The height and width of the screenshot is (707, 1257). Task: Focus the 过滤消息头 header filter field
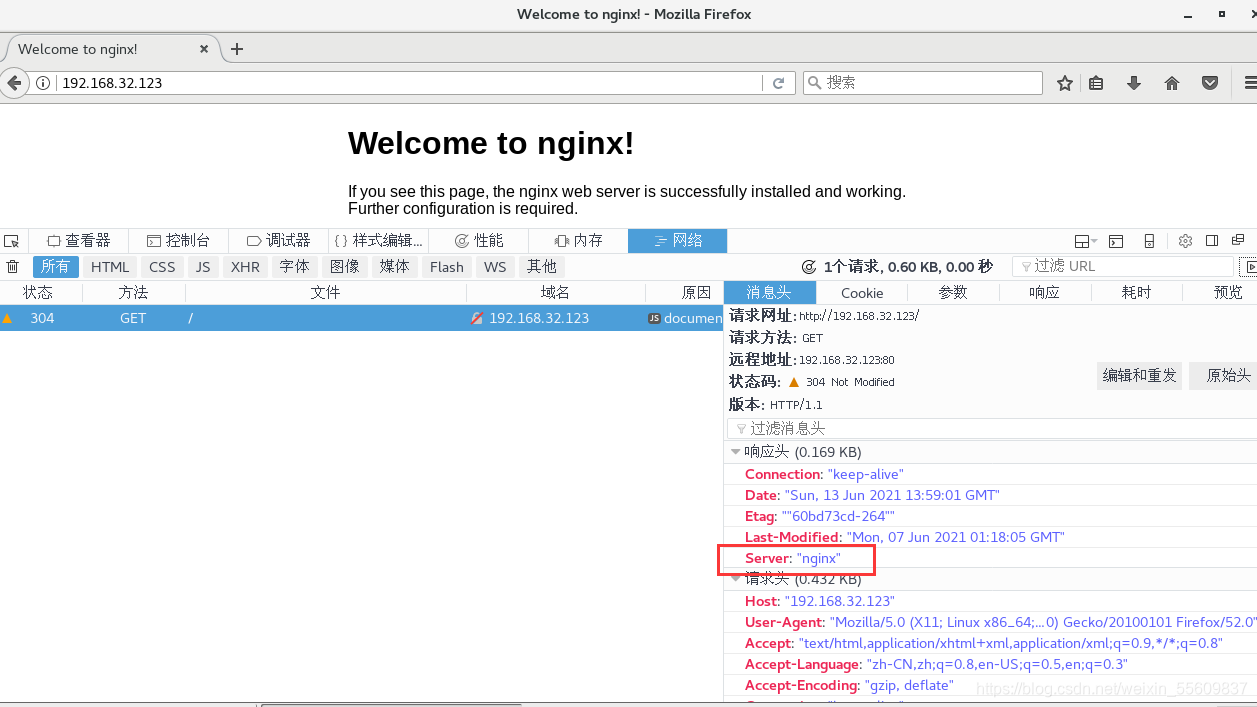[x=992, y=428]
